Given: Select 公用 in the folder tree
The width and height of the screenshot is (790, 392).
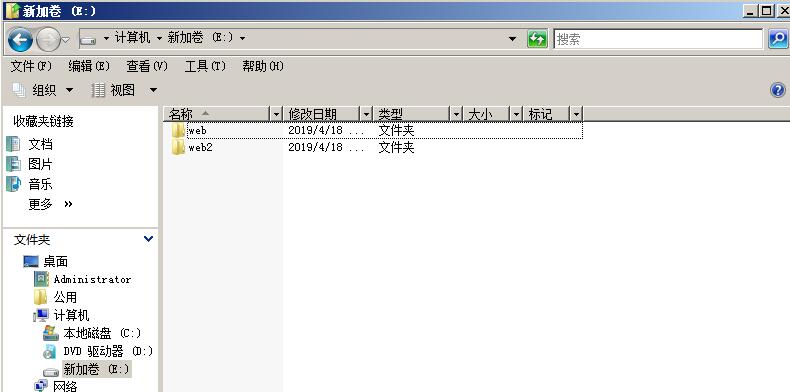Looking at the screenshot, I should [65, 297].
